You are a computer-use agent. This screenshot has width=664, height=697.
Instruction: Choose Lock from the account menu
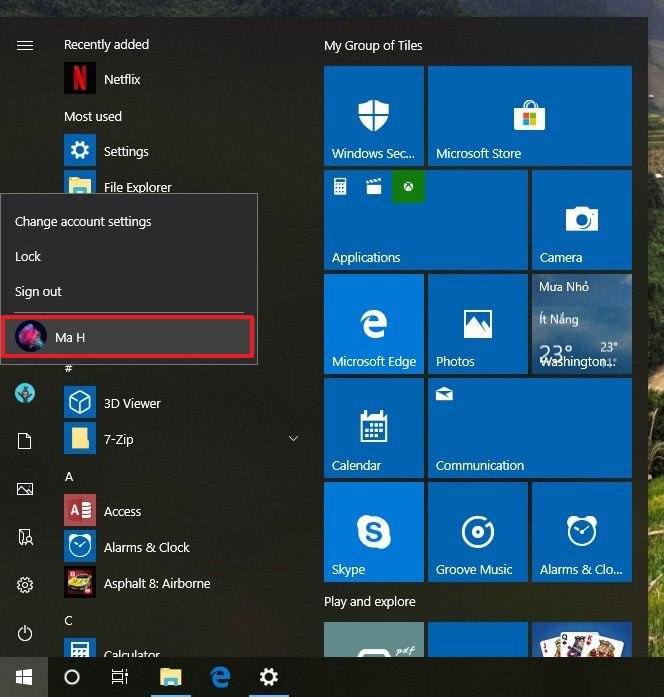click(28, 256)
